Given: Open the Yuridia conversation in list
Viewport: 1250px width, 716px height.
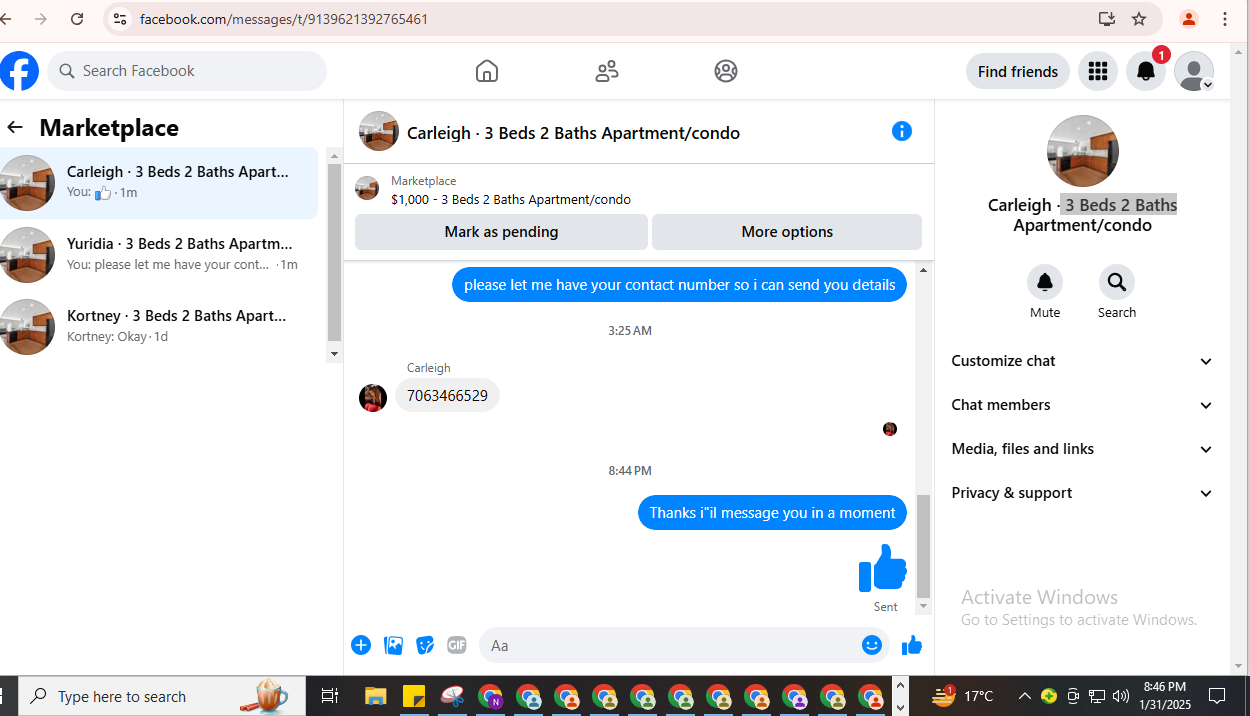Looking at the screenshot, I should tap(159, 255).
